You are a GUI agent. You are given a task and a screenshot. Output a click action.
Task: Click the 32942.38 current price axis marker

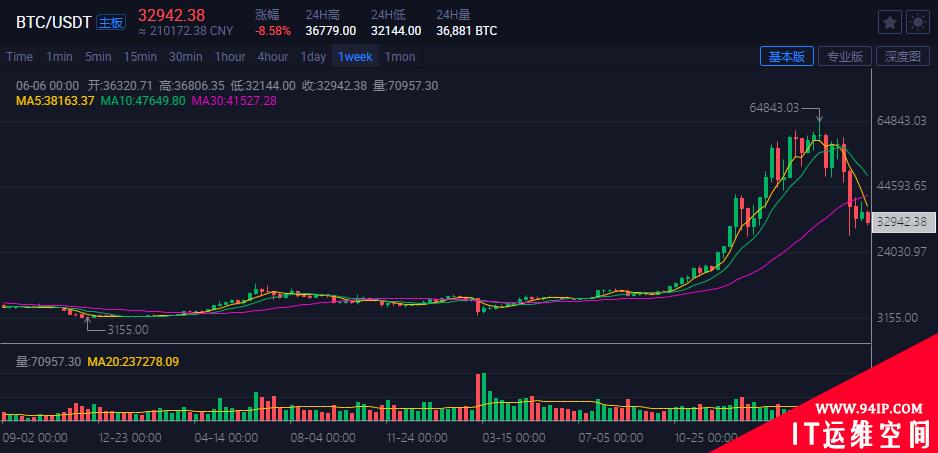[902, 221]
